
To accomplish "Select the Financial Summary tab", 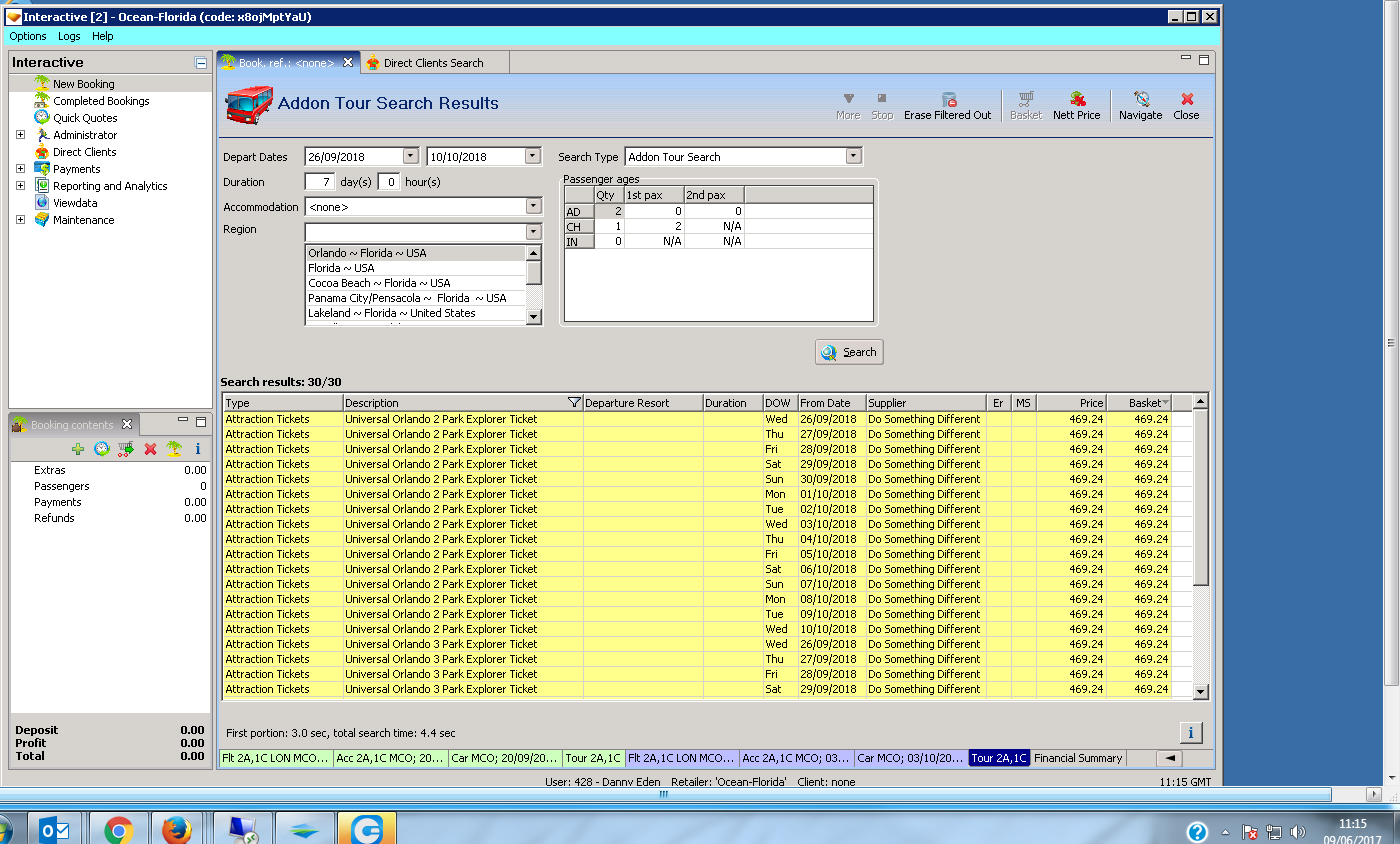I will point(1077,758).
